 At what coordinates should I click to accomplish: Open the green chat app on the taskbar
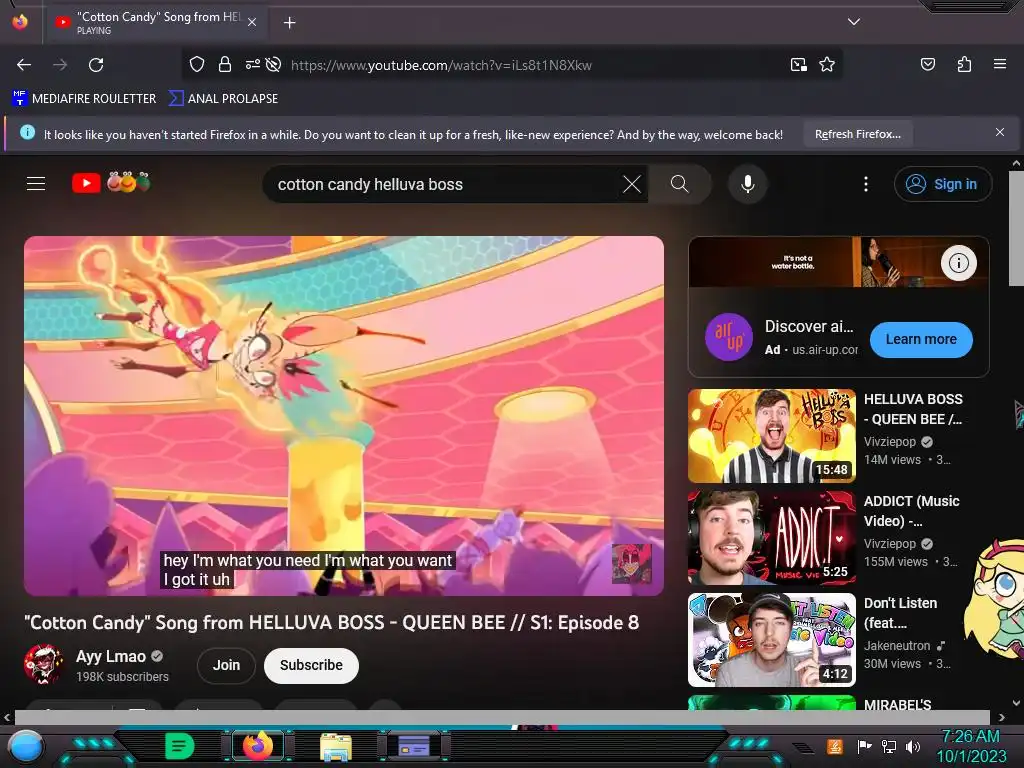pyautogui.click(x=179, y=746)
